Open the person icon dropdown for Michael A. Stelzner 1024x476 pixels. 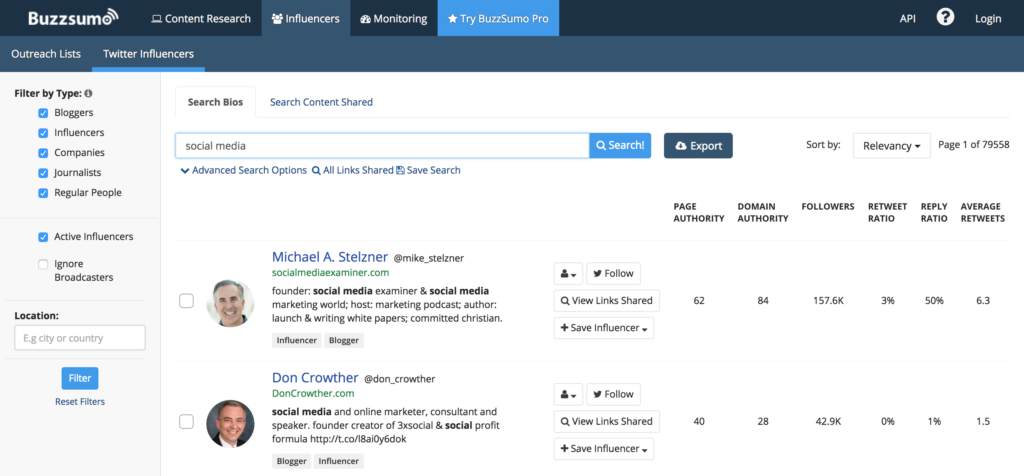pyautogui.click(x=568, y=274)
